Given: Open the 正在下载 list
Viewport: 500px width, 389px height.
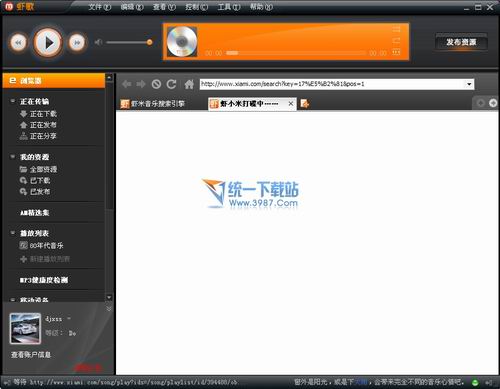Looking at the screenshot, I should [38, 114].
